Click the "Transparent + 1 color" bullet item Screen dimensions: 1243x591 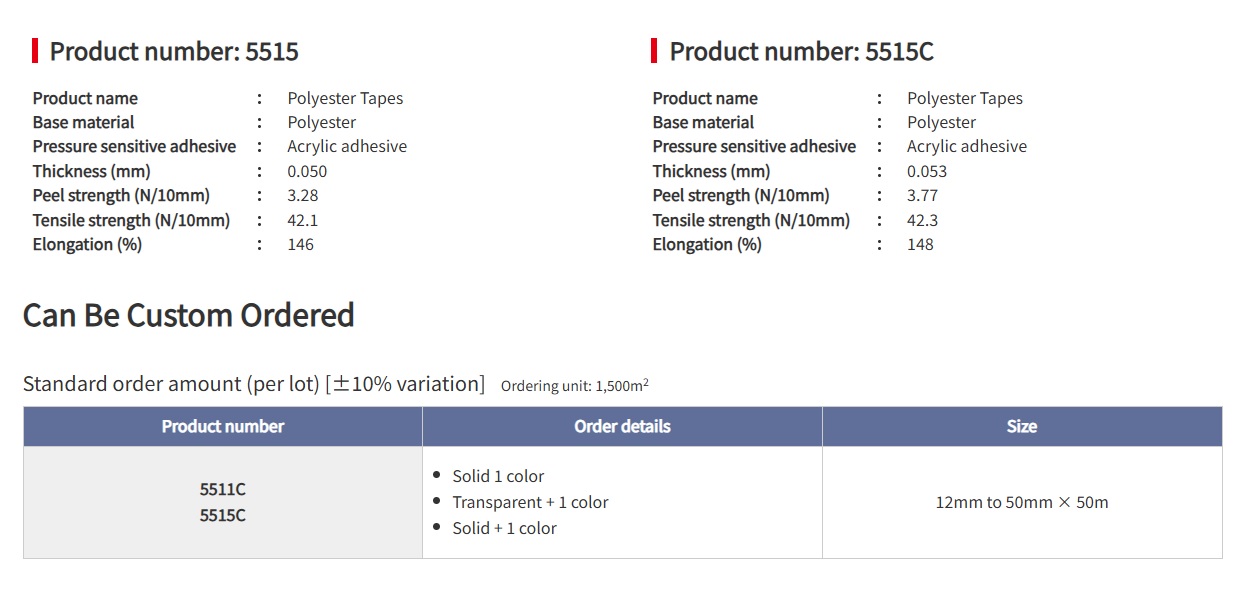(530, 502)
